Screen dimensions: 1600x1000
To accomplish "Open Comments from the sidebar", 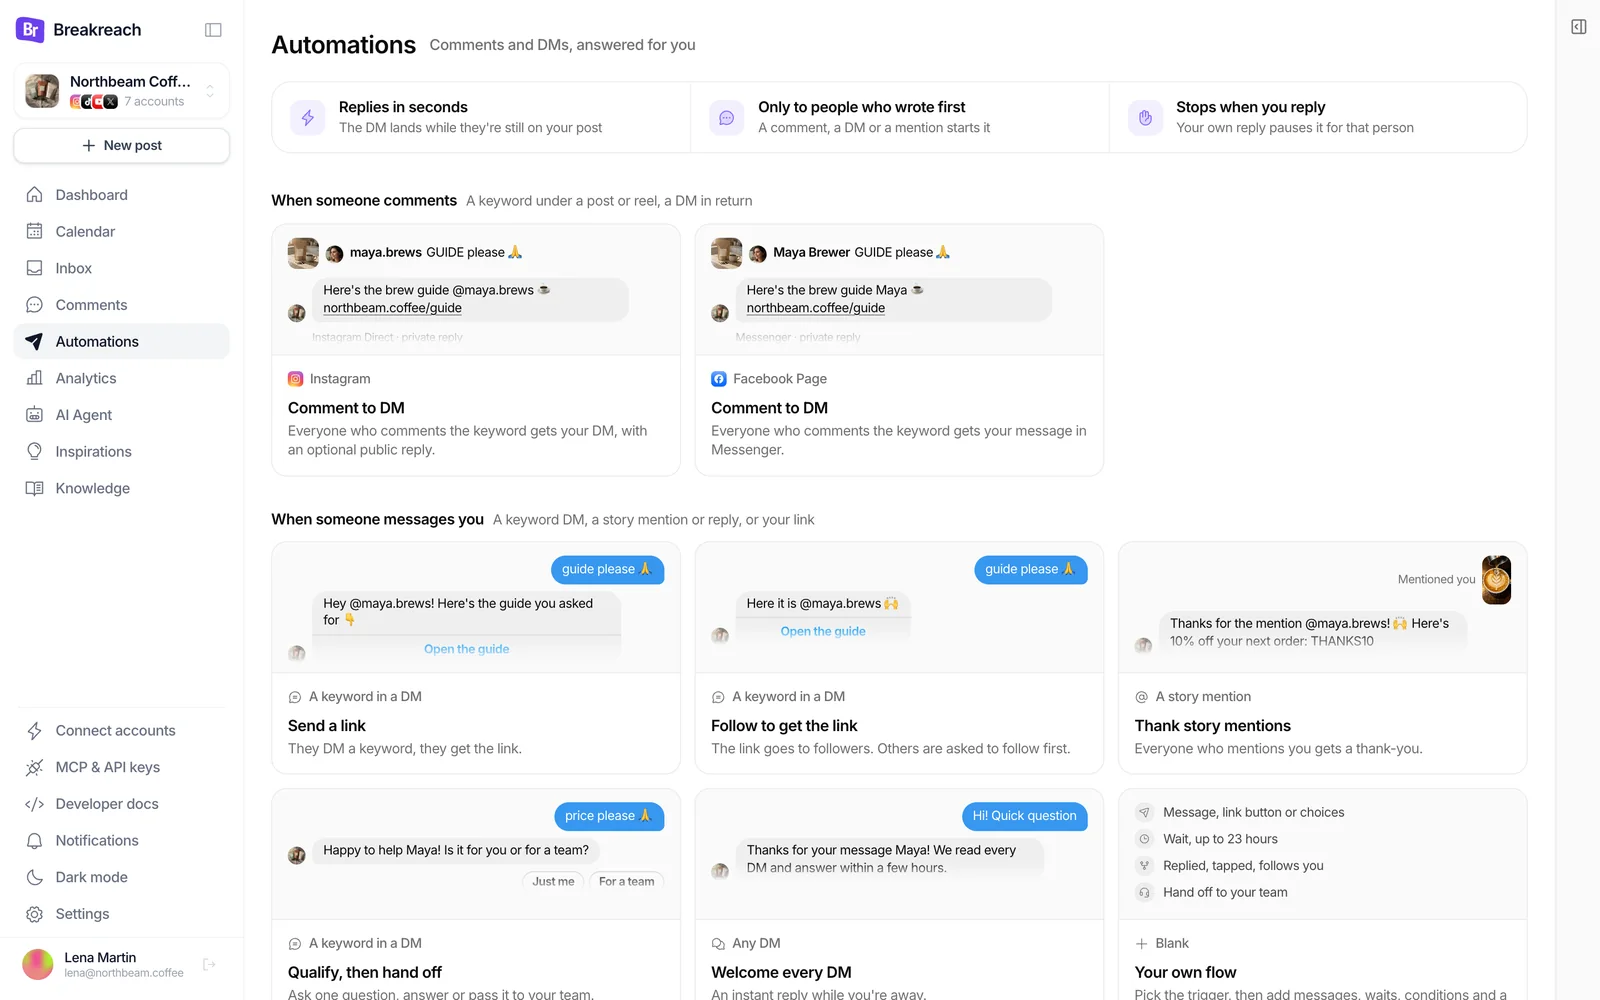I will [122, 305].
